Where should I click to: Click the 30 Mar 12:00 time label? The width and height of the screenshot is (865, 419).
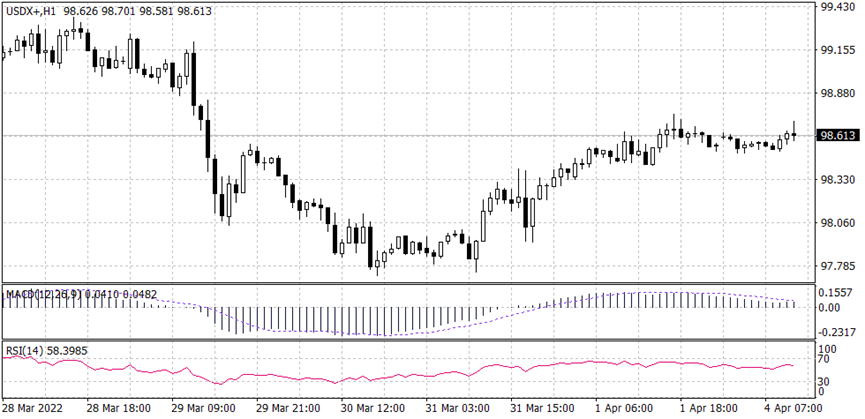point(374,408)
